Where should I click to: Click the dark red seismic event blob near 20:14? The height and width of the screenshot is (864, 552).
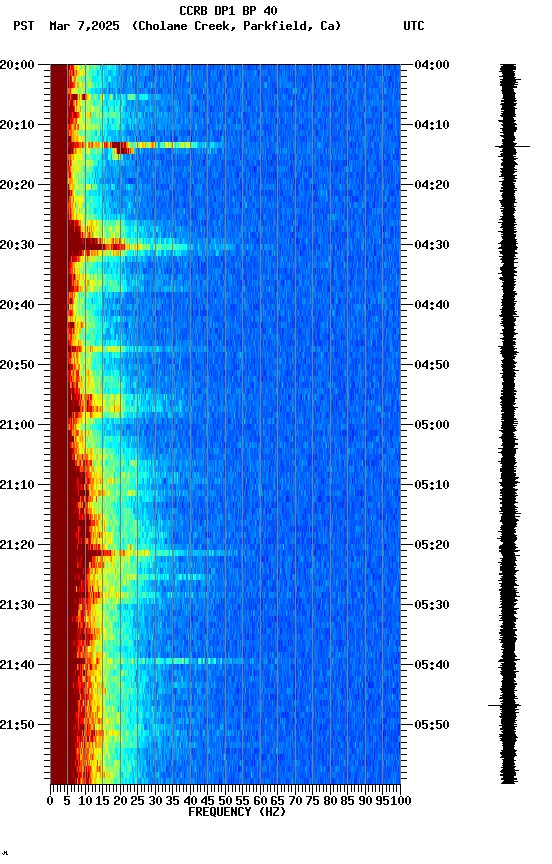click(122, 148)
